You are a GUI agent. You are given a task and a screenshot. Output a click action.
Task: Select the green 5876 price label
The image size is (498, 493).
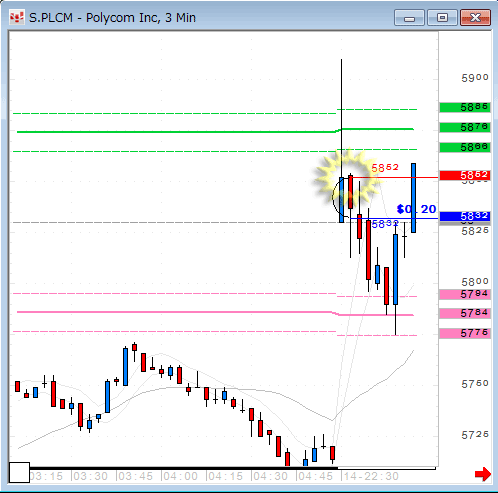click(465, 127)
